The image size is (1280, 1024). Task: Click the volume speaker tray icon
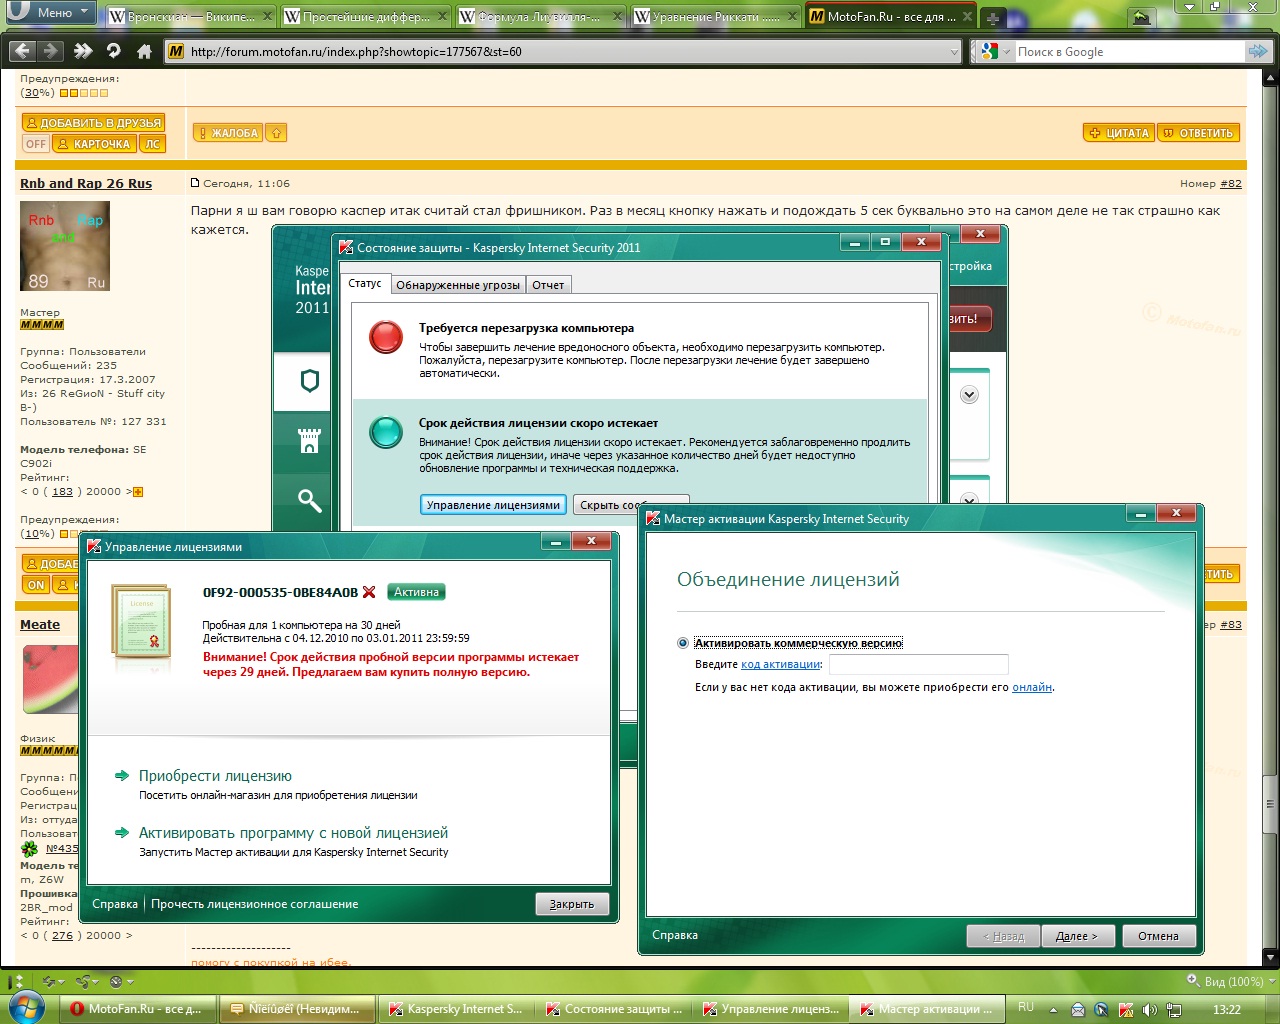click(1150, 1010)
